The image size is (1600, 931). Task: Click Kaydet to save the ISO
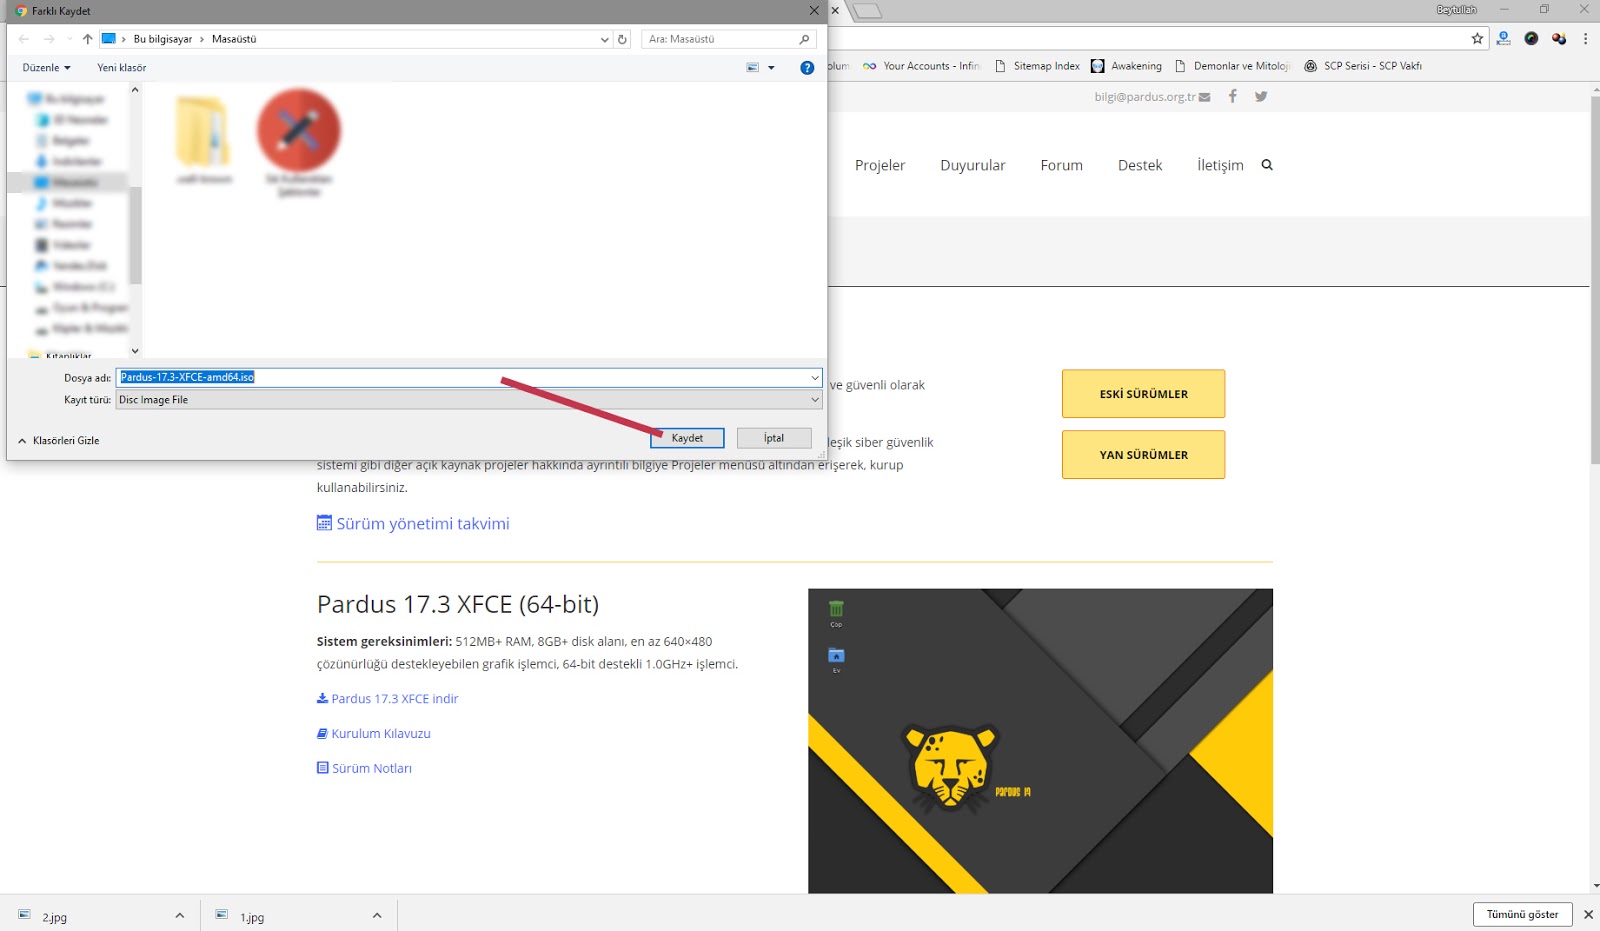[x=687, y=438]
